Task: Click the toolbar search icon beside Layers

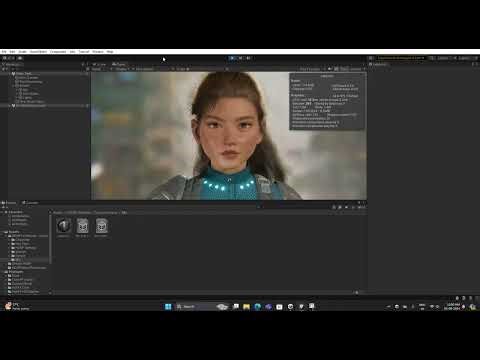Action: [432, 58]
